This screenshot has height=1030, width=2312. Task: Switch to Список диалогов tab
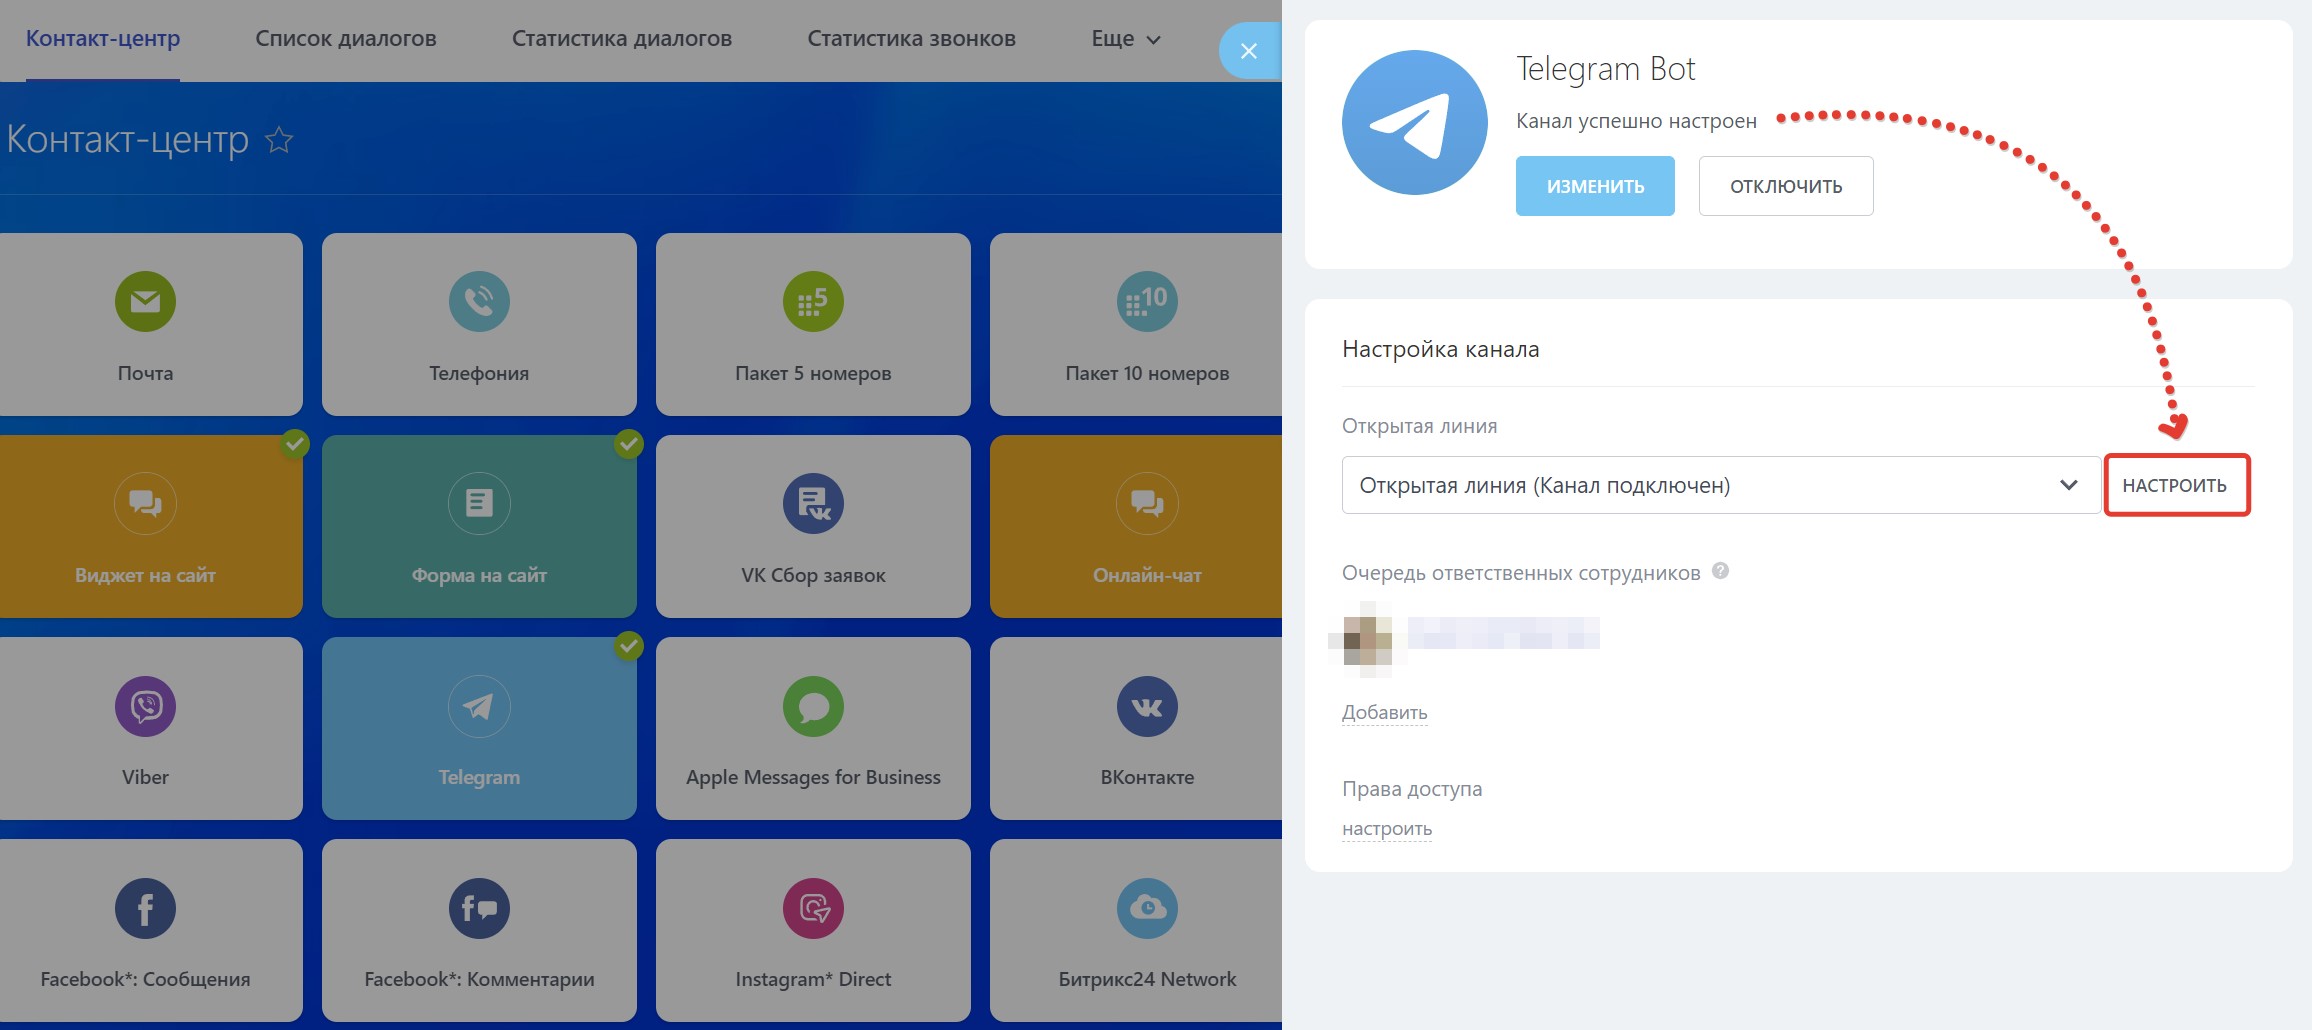pos(345,39)
